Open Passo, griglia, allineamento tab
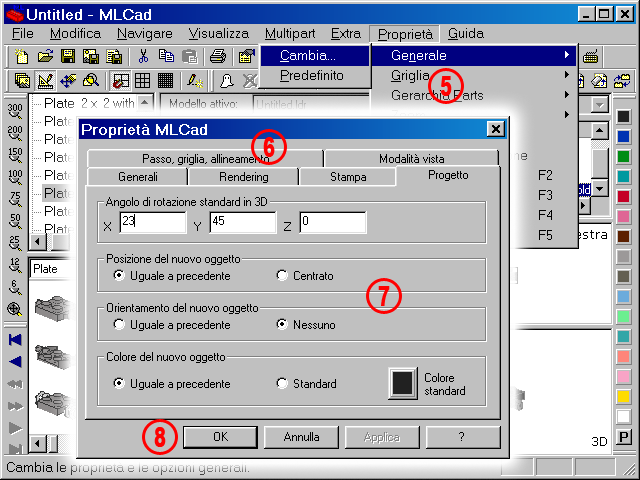This screenshot has width=640, height=480. (x=205, y=158)
